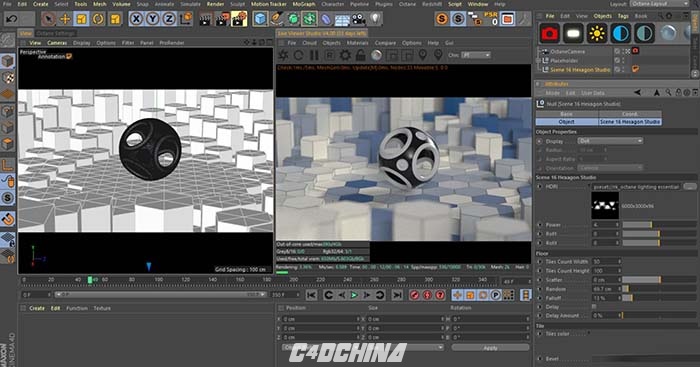Toggle the Z axis lock

(169, 19)
